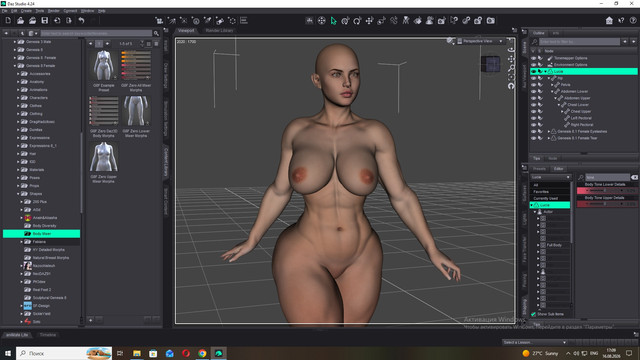
Task: Open the Lucie node dropdown in Shaping
Action: [x=551, y=177]
